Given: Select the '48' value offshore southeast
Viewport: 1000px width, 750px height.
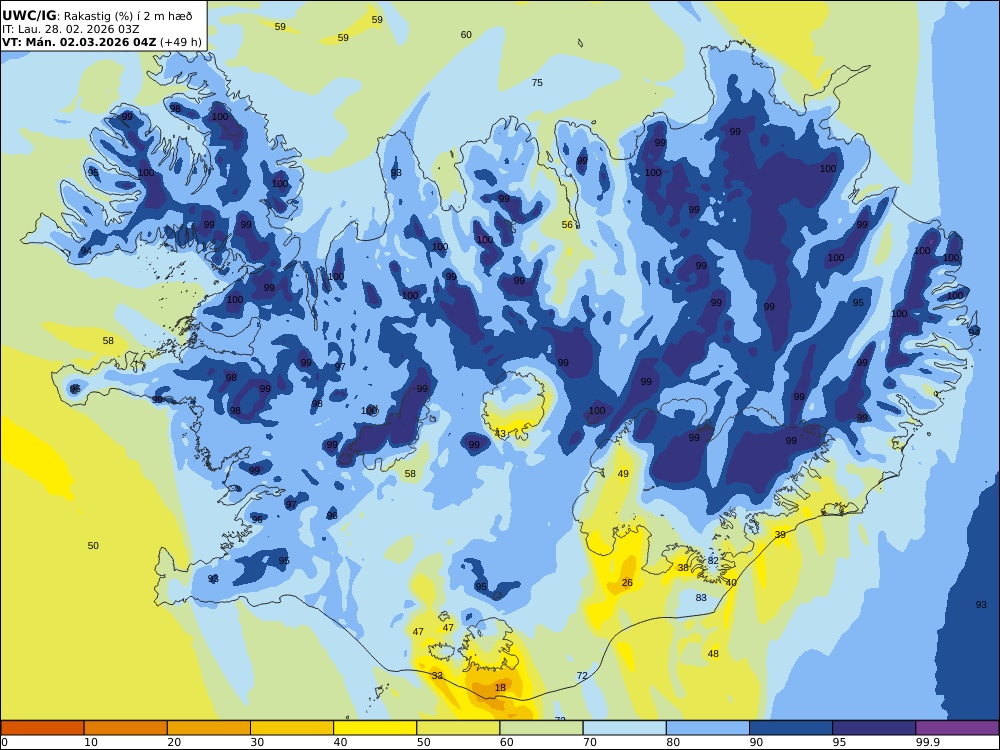Looking at the screenshot, I should [713, 653].
